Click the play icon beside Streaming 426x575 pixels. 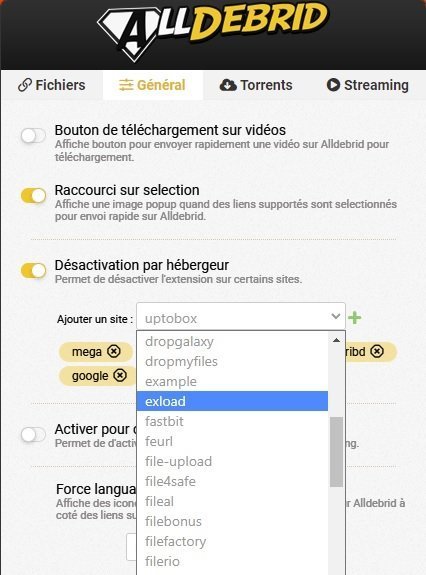pyautogui.click(x=333, y=85)
